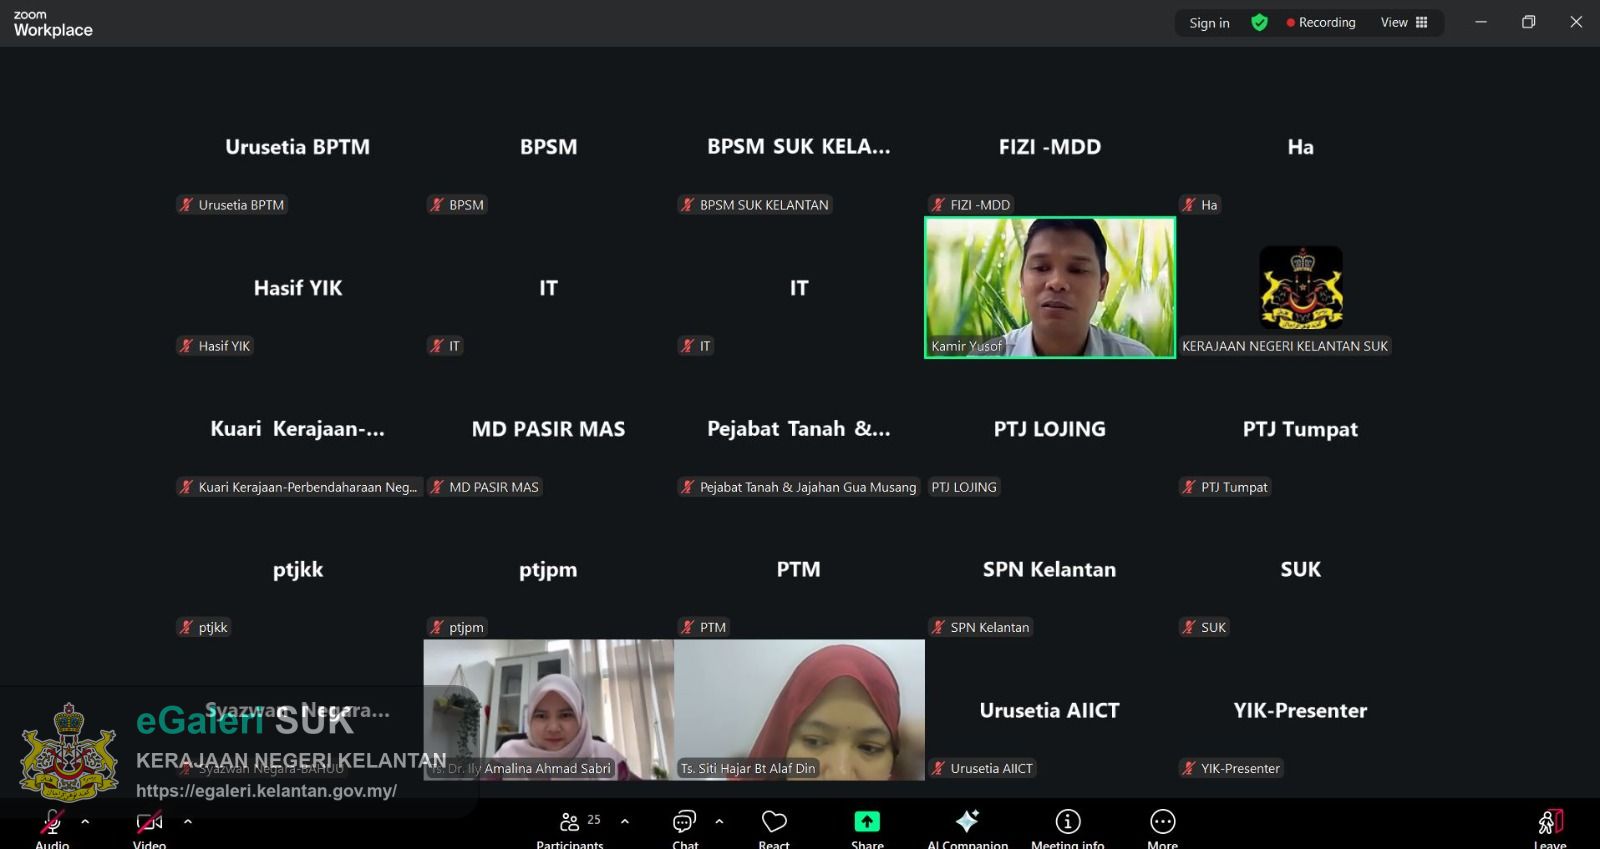Select the large FIZI -MDD tile name
This screenshot has width=1600, height=849.
pos(1049,147)
